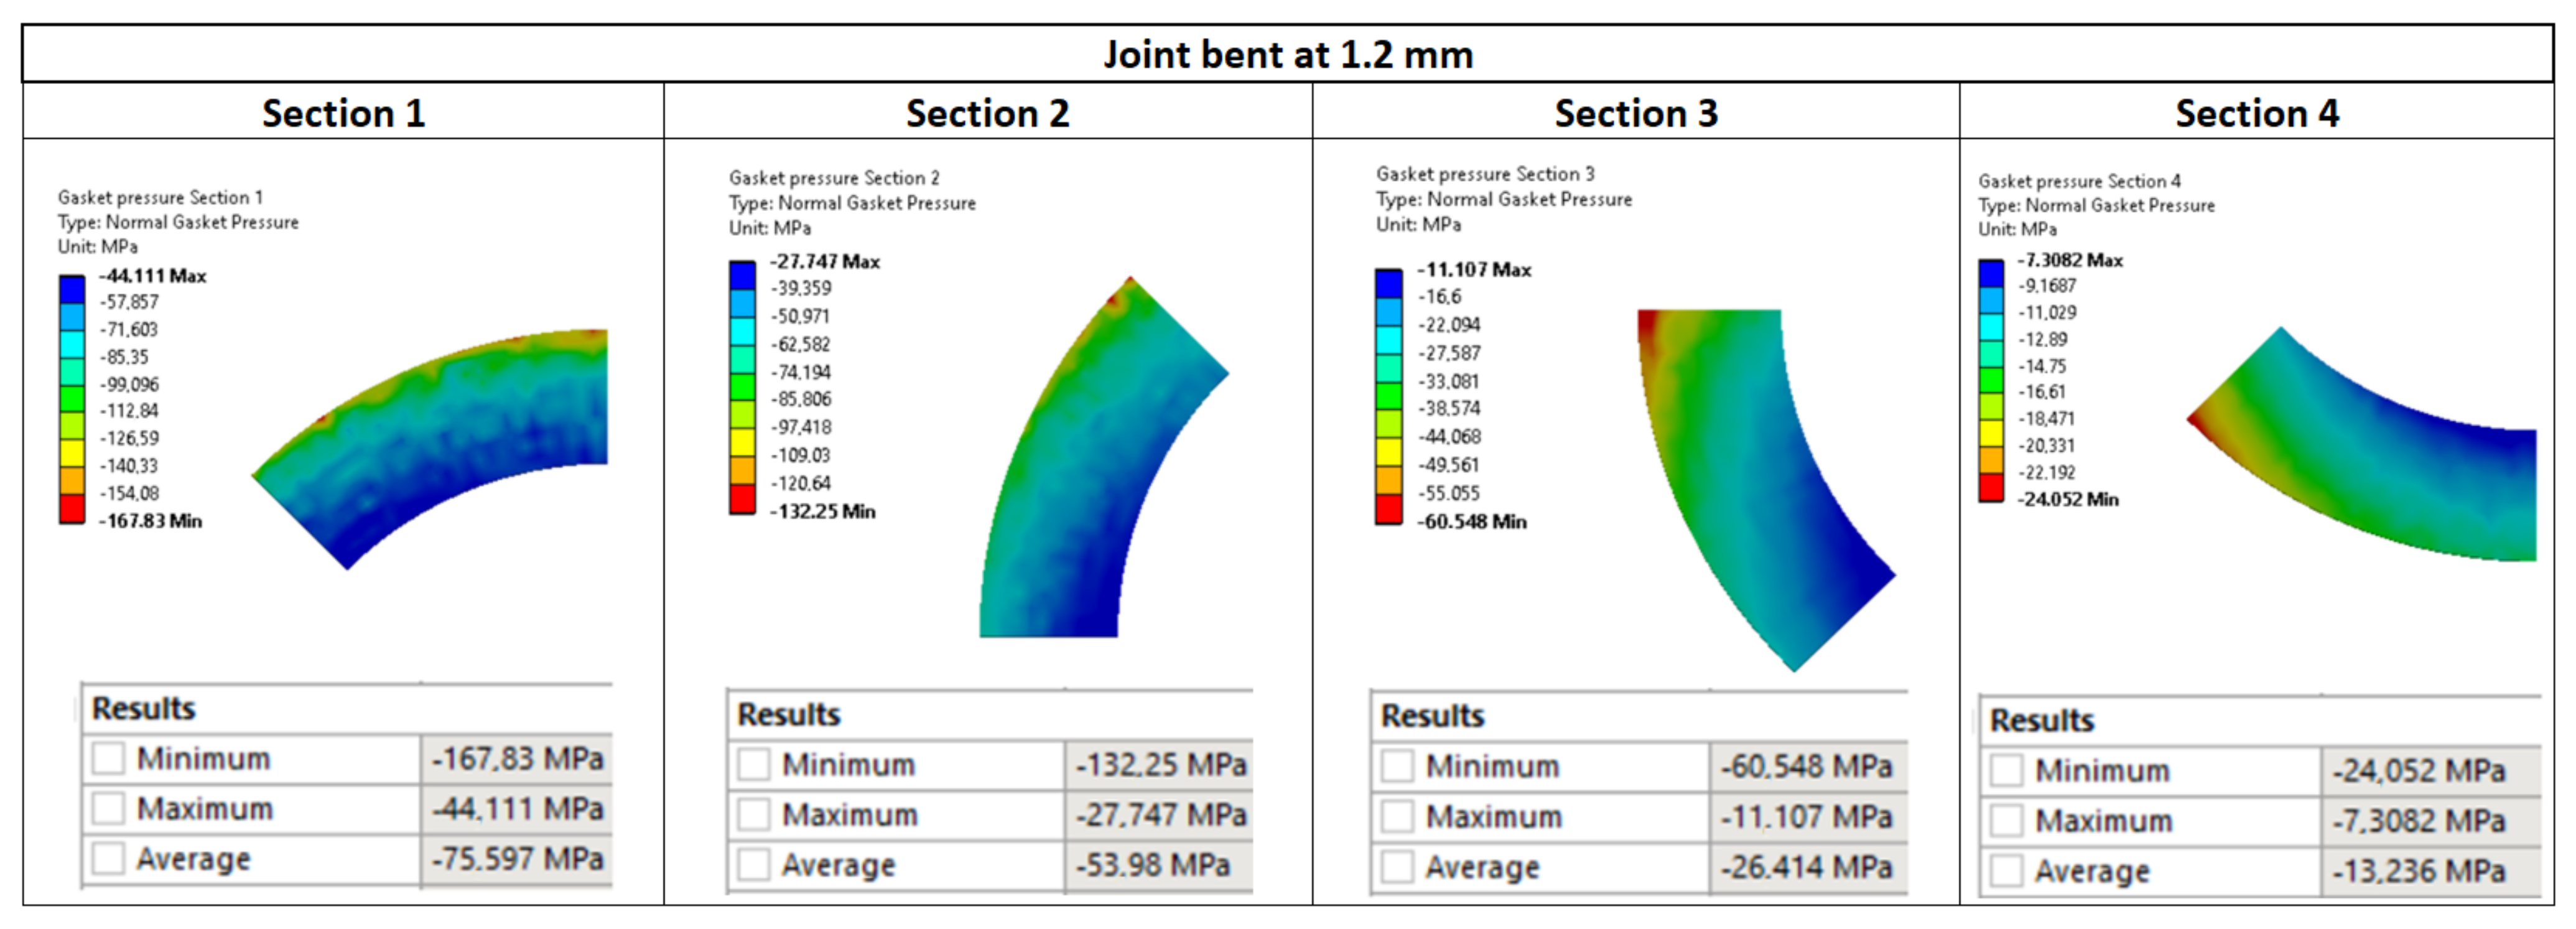The height and width of the screenshot is (929, 2576).
Task: Select the yellow swatch in Section 3 legend
Action: click(x=1389, y=452)
